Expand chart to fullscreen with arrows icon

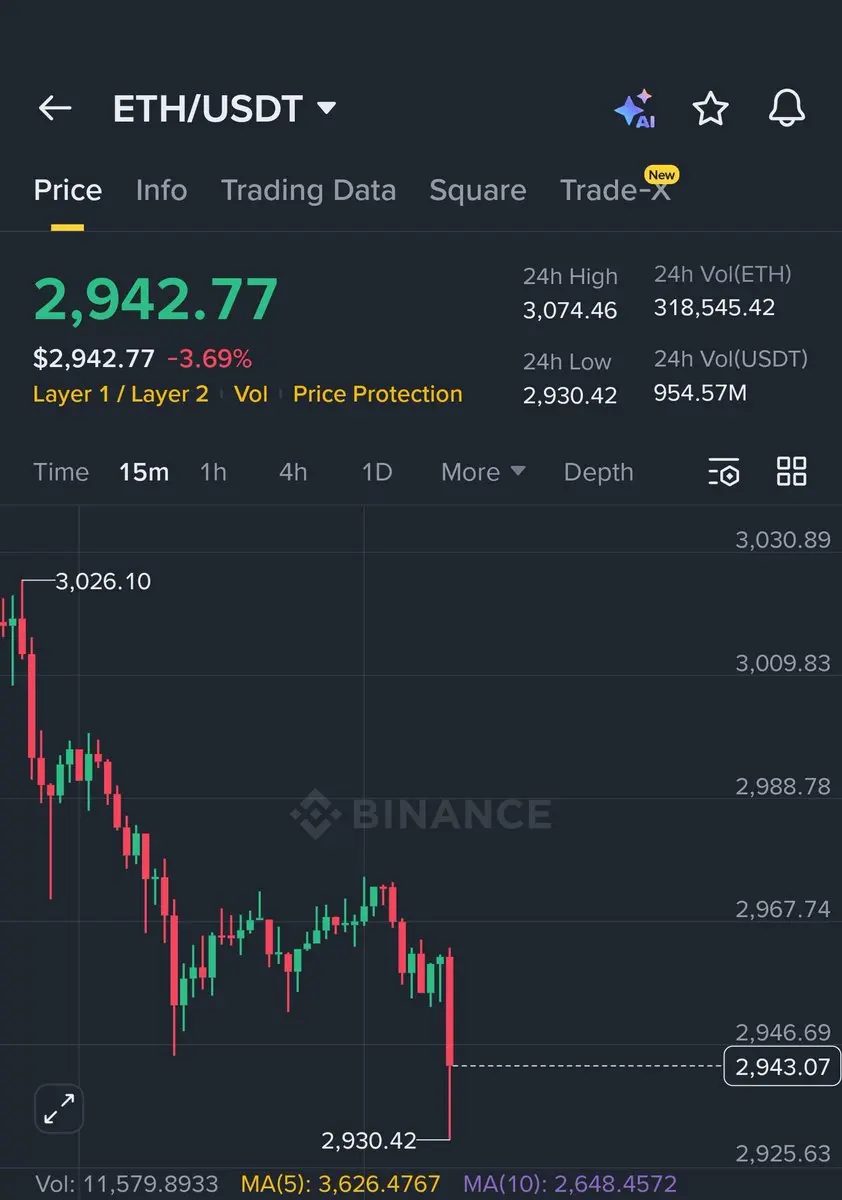(60, 1109)
